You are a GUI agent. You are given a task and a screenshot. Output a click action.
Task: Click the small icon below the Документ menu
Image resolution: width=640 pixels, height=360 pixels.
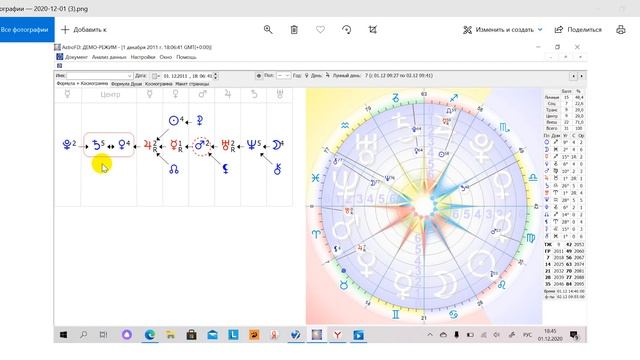coord(60,66)
